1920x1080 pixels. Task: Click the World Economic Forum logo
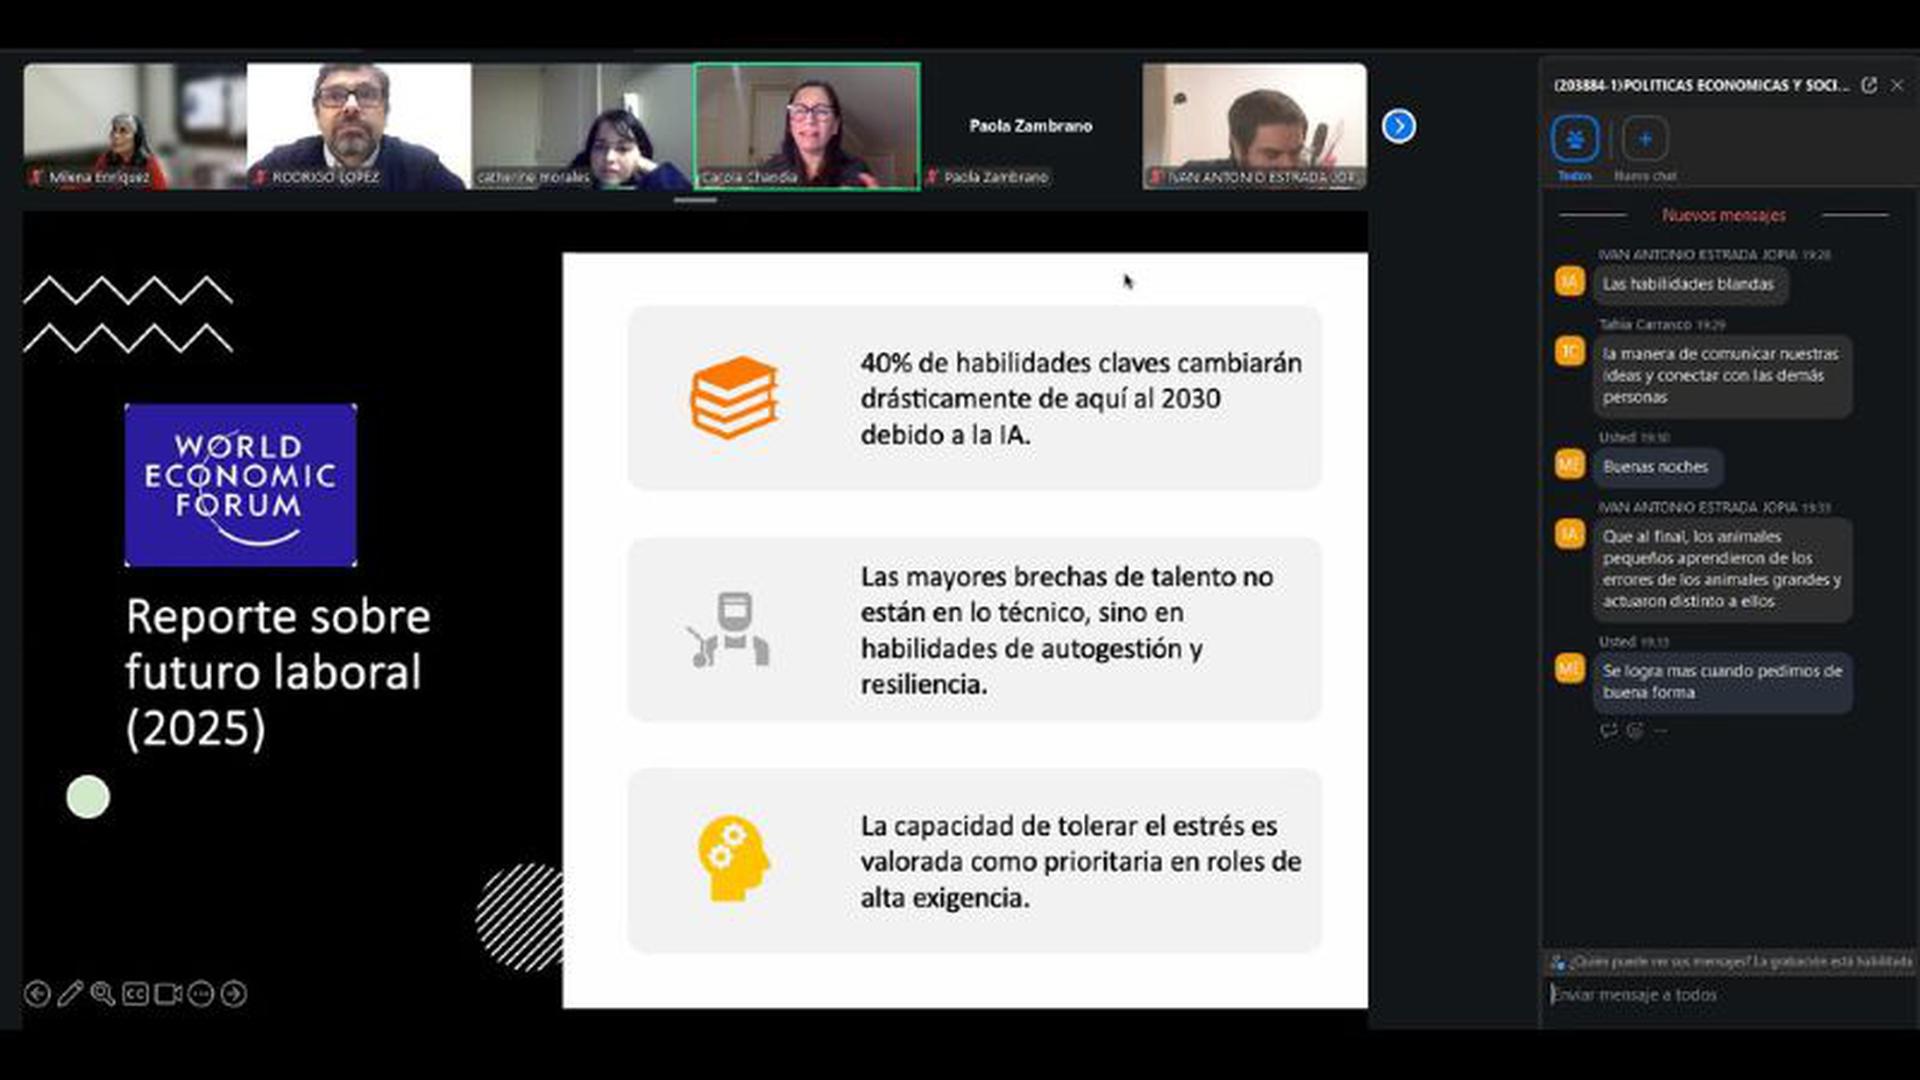241,485
